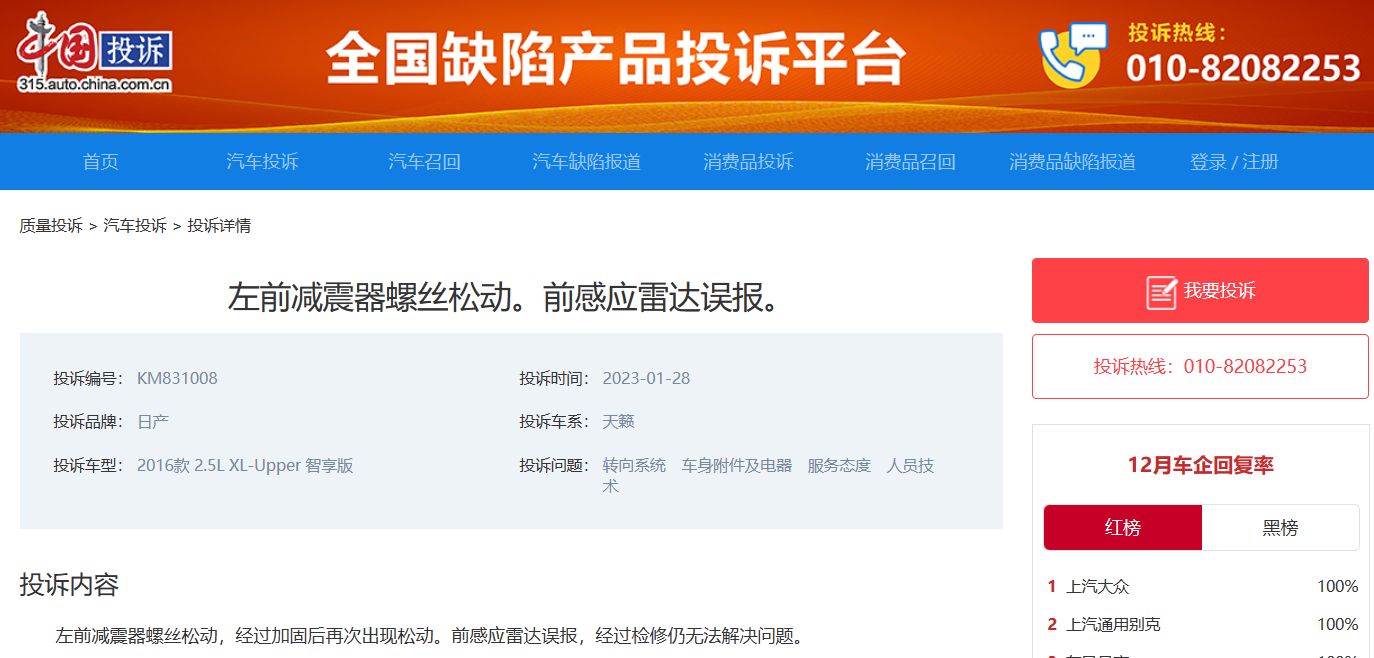Image resolution: width=1374 pixels, height=658 pixels.
Task: Click the 12月车企回复率 heading
Action: click(1200, 465)
